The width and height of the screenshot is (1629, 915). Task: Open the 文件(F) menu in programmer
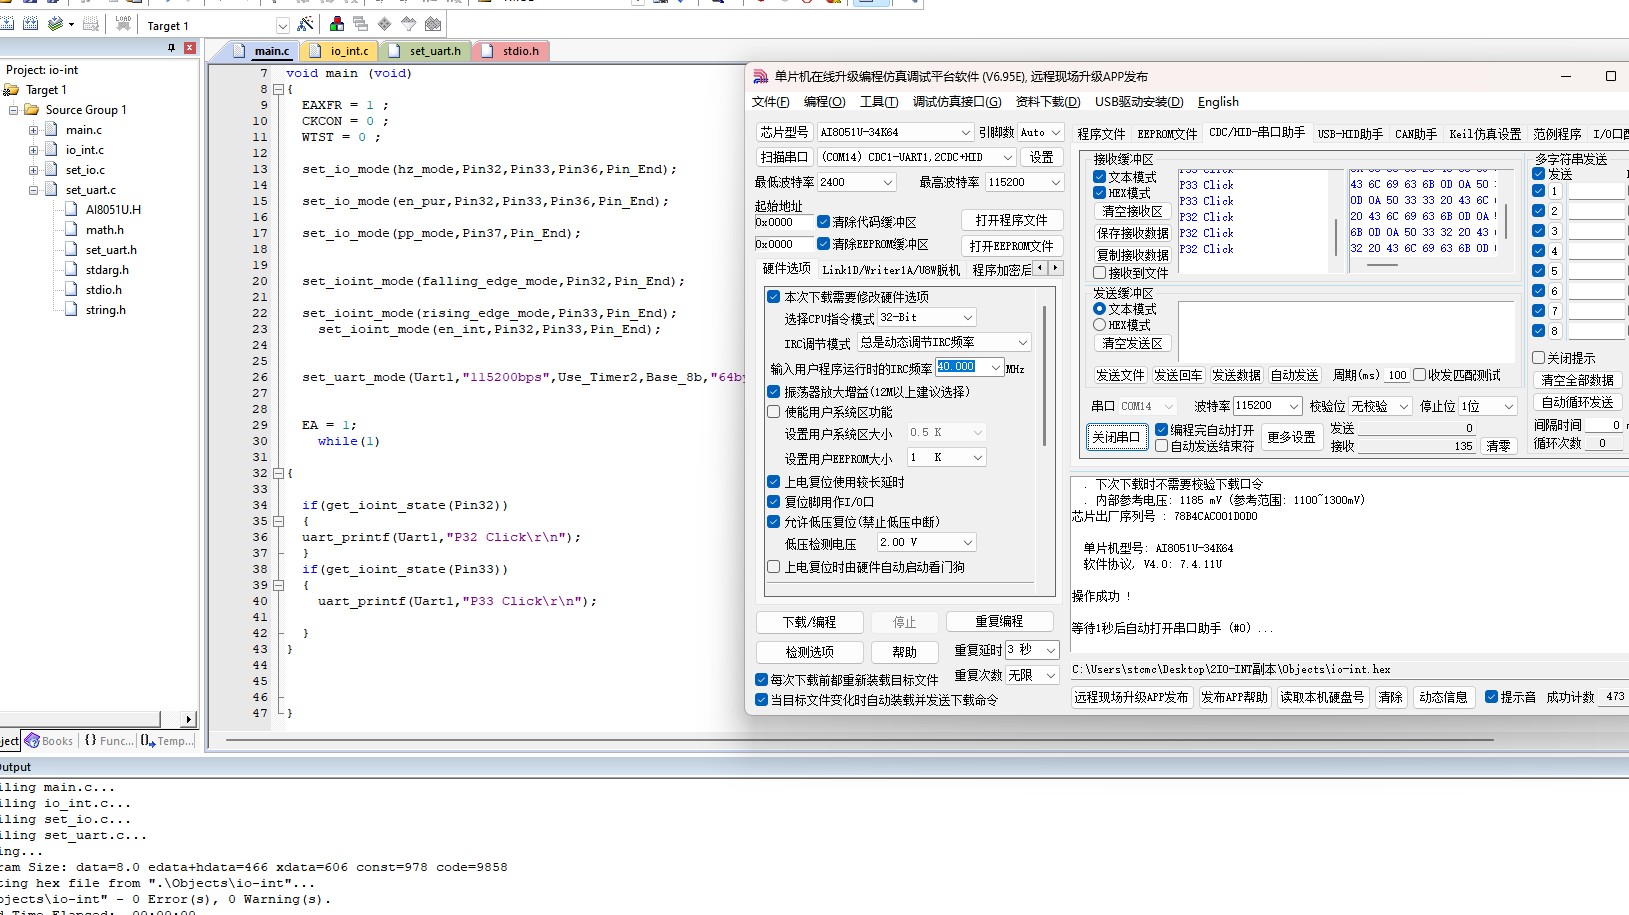770,102
